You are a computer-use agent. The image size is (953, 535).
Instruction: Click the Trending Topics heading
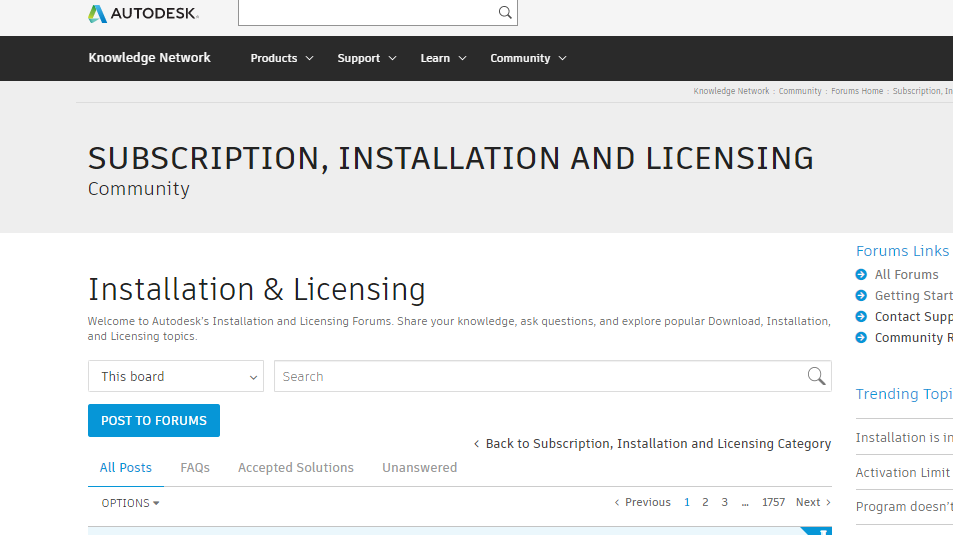904,394
